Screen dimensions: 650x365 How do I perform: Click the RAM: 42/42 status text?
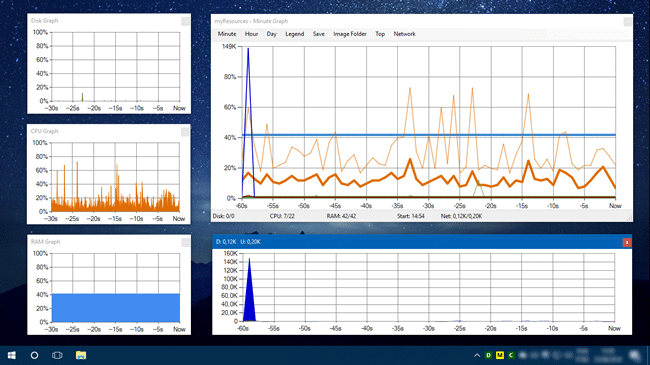point(341,216)
